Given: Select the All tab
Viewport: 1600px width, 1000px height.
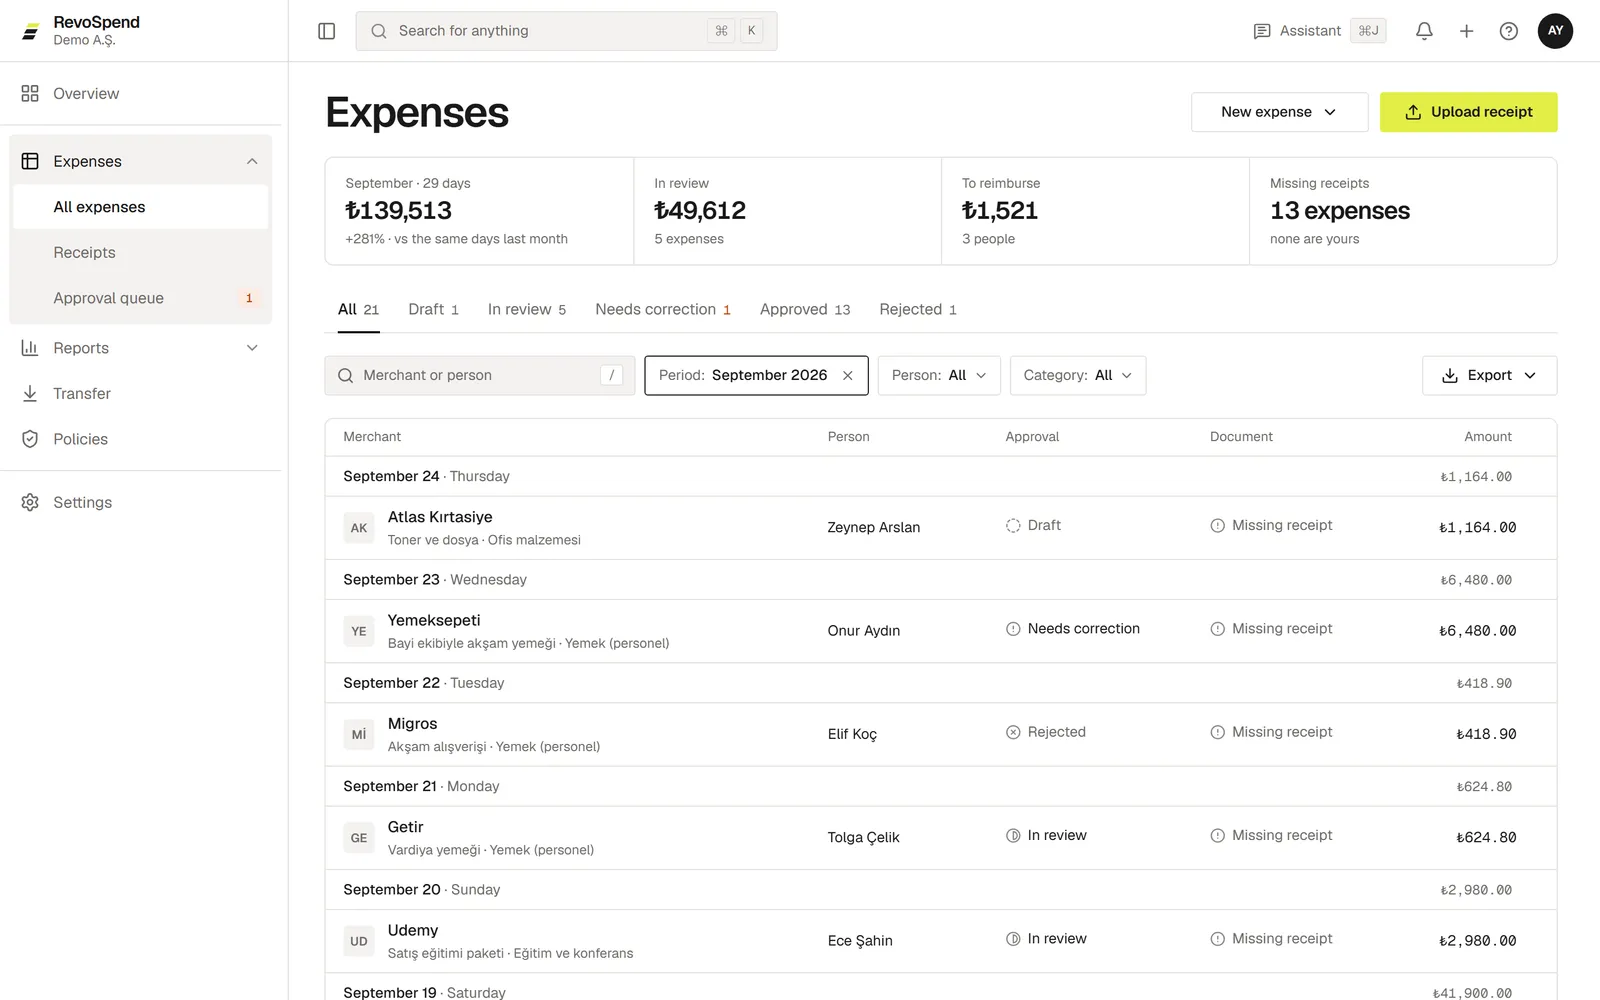Looking at the screenshot, I should (x=358, y=309).
